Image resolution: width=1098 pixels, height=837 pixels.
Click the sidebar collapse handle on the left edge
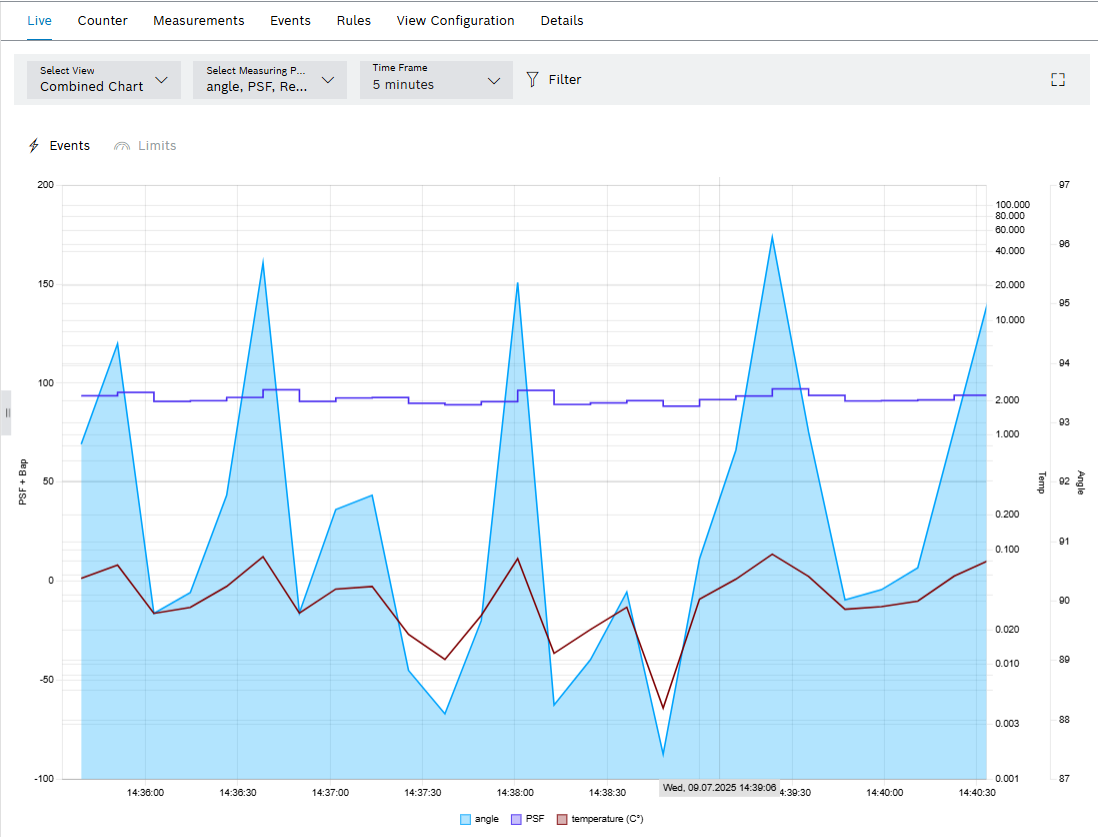6,413
